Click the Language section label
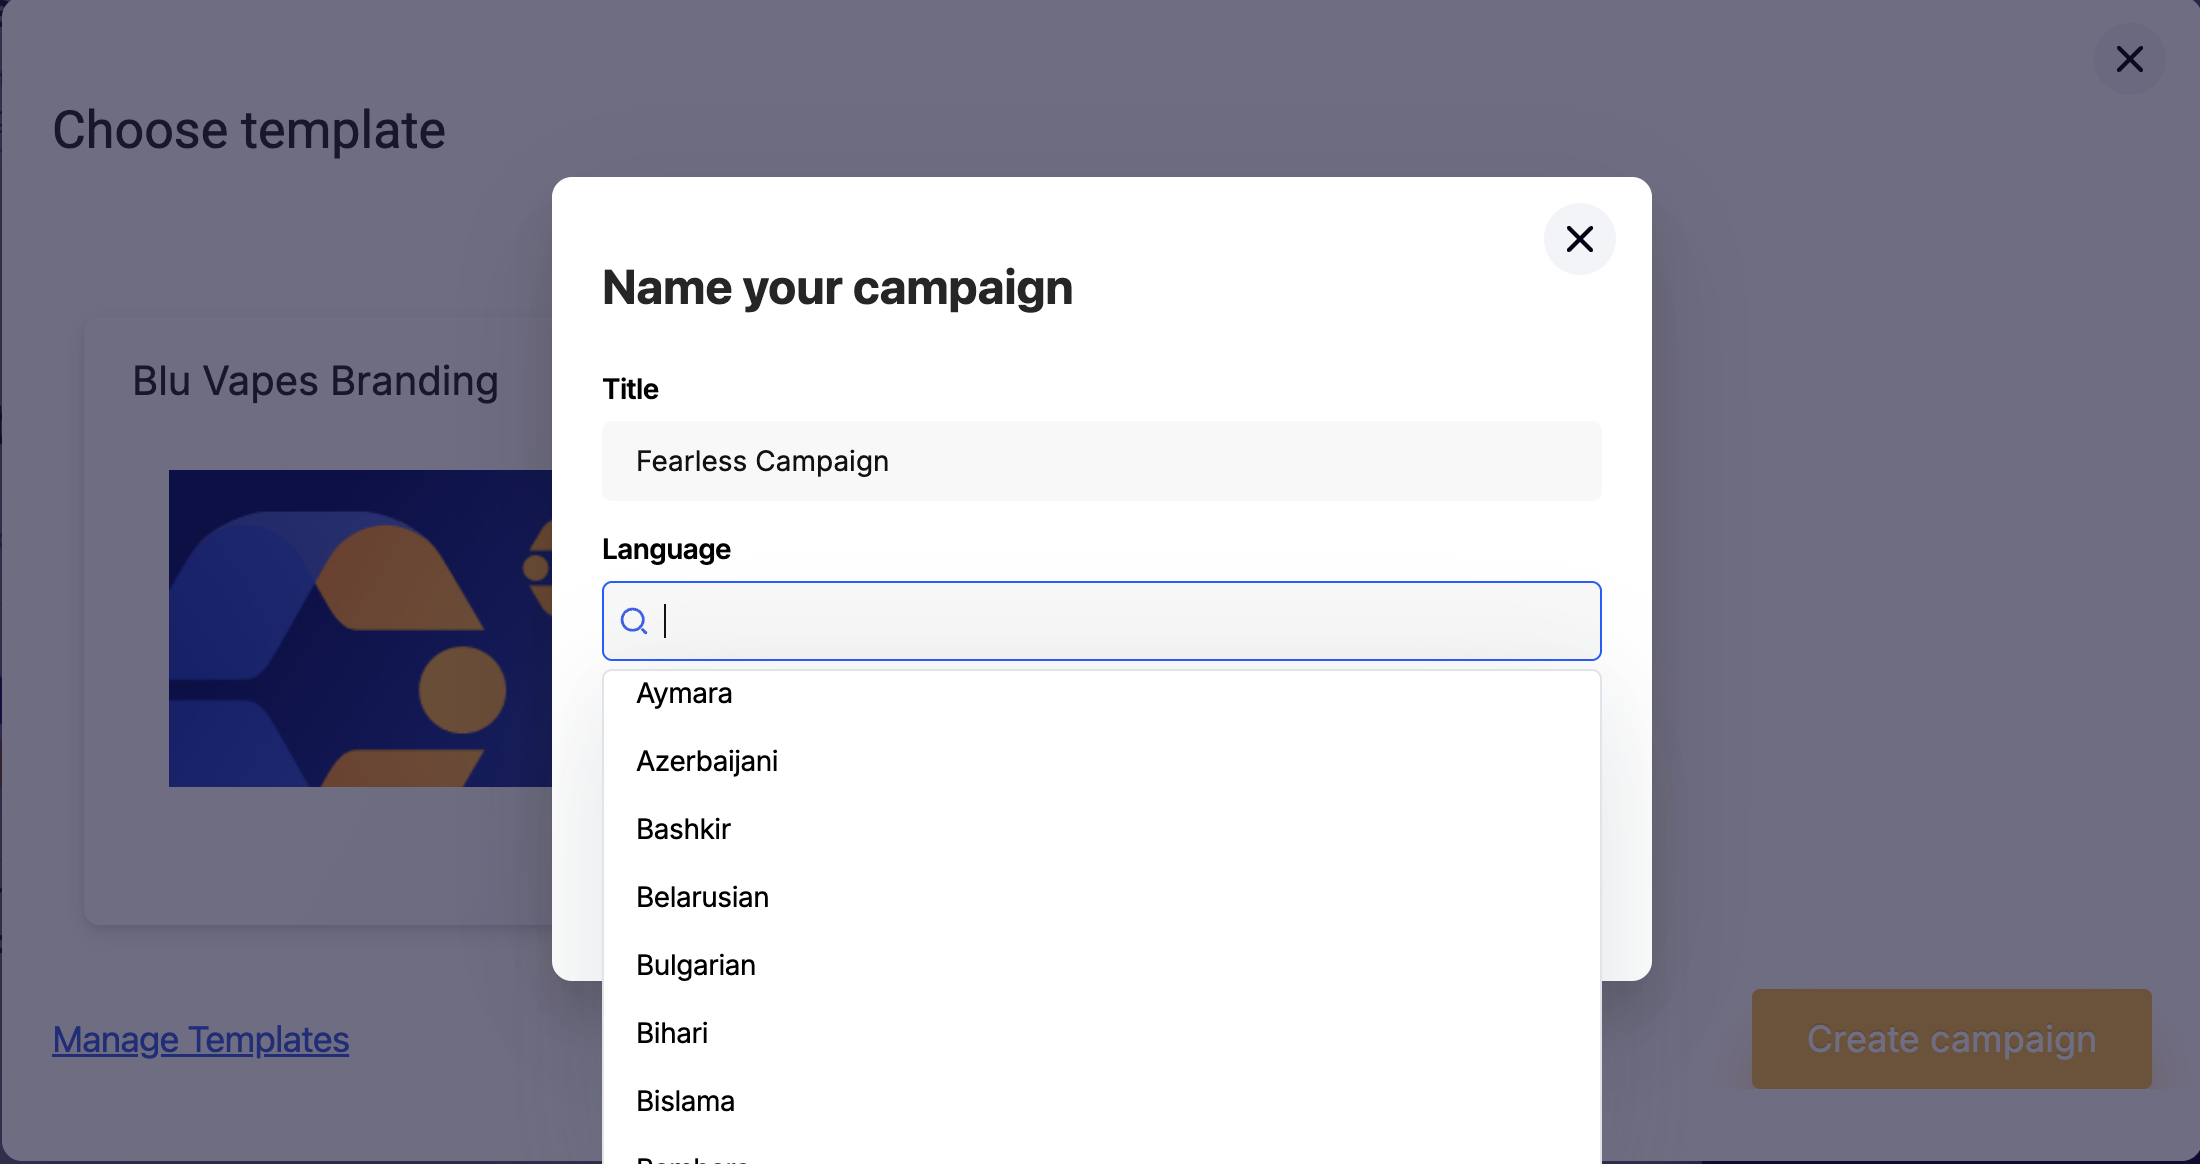 665,549
